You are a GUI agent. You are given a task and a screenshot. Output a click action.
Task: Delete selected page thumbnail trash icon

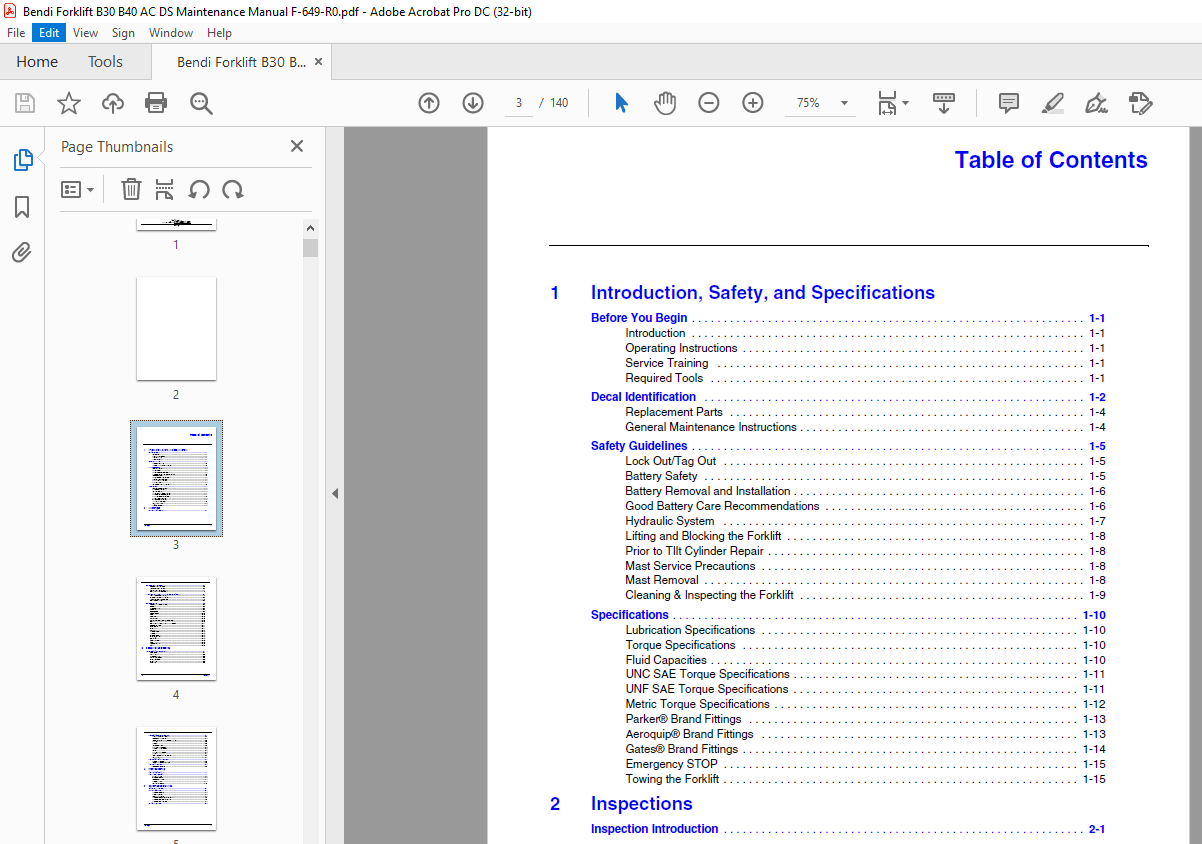point(131,189)
